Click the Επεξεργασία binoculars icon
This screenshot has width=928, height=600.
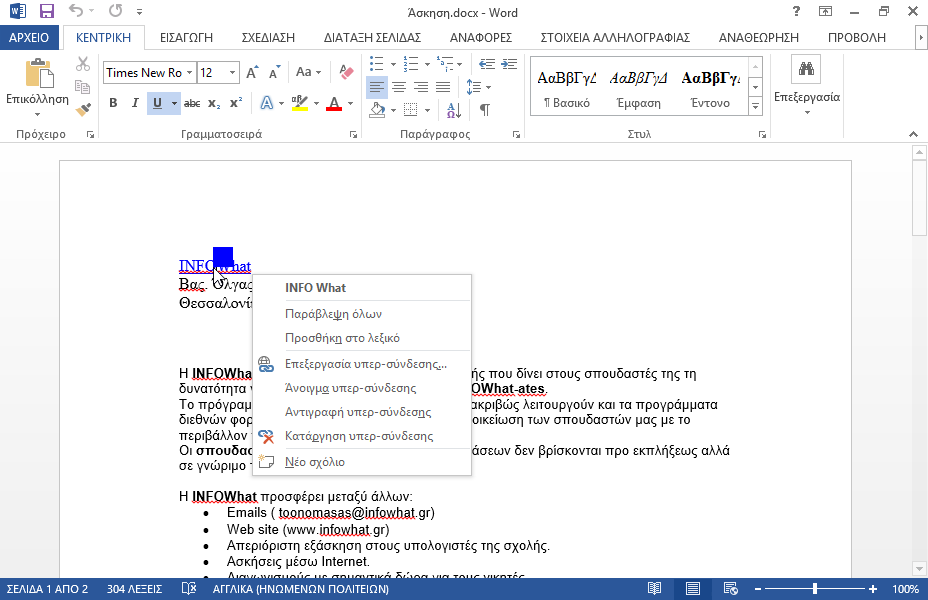pyautogui.click(x=806, y=69)
